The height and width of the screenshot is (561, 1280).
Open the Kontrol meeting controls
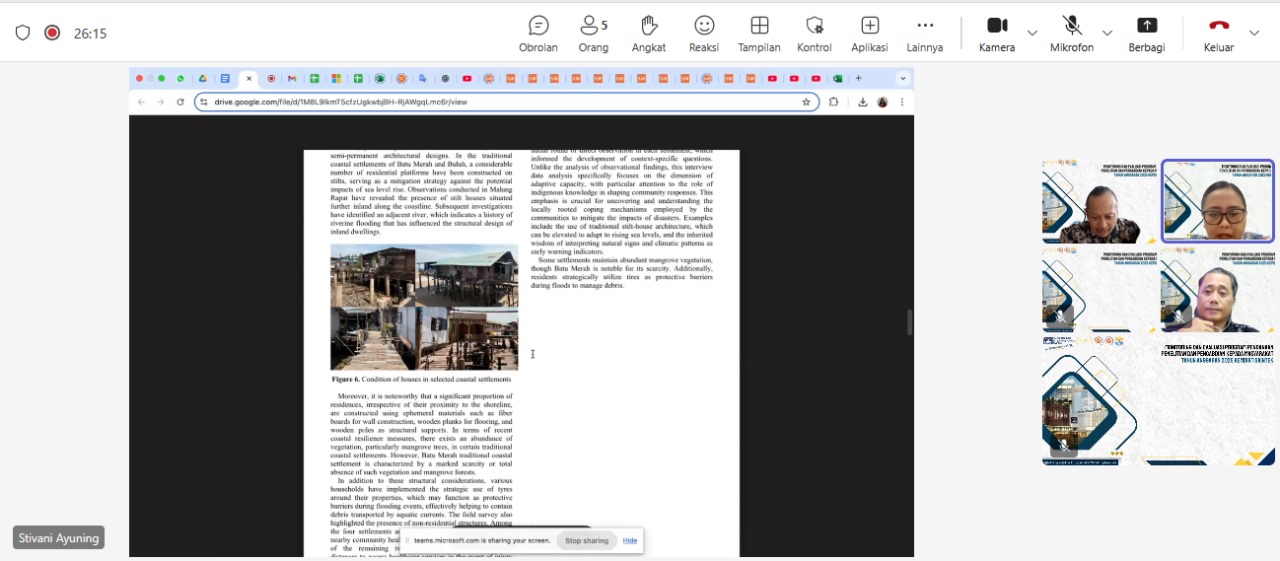(814, 33)
